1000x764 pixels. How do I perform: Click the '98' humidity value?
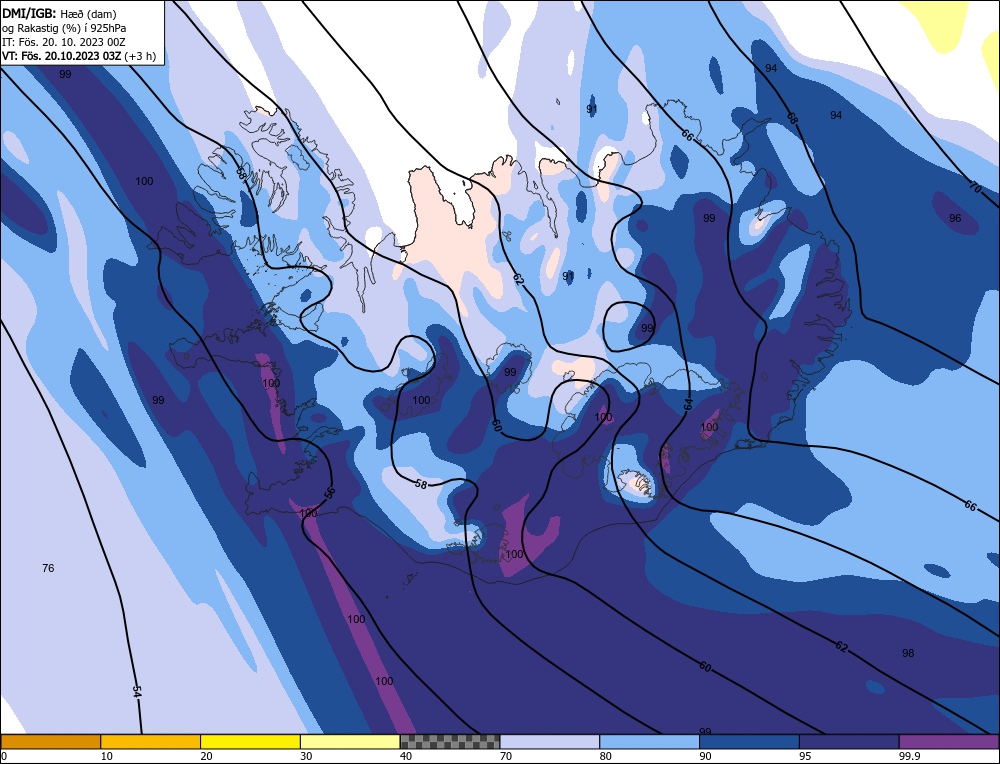(908, 653)
